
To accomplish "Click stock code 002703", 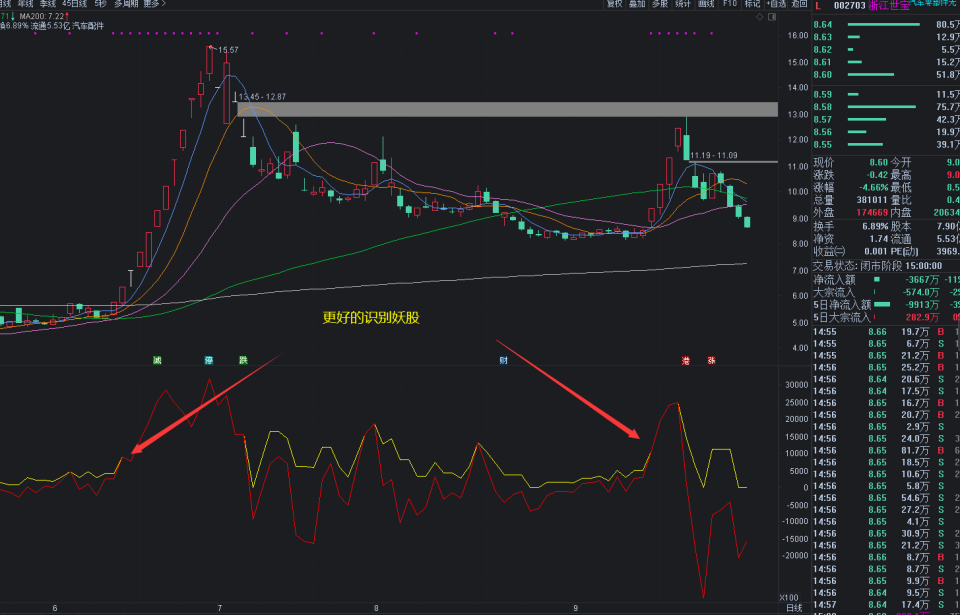I will (x=850, y=6).
